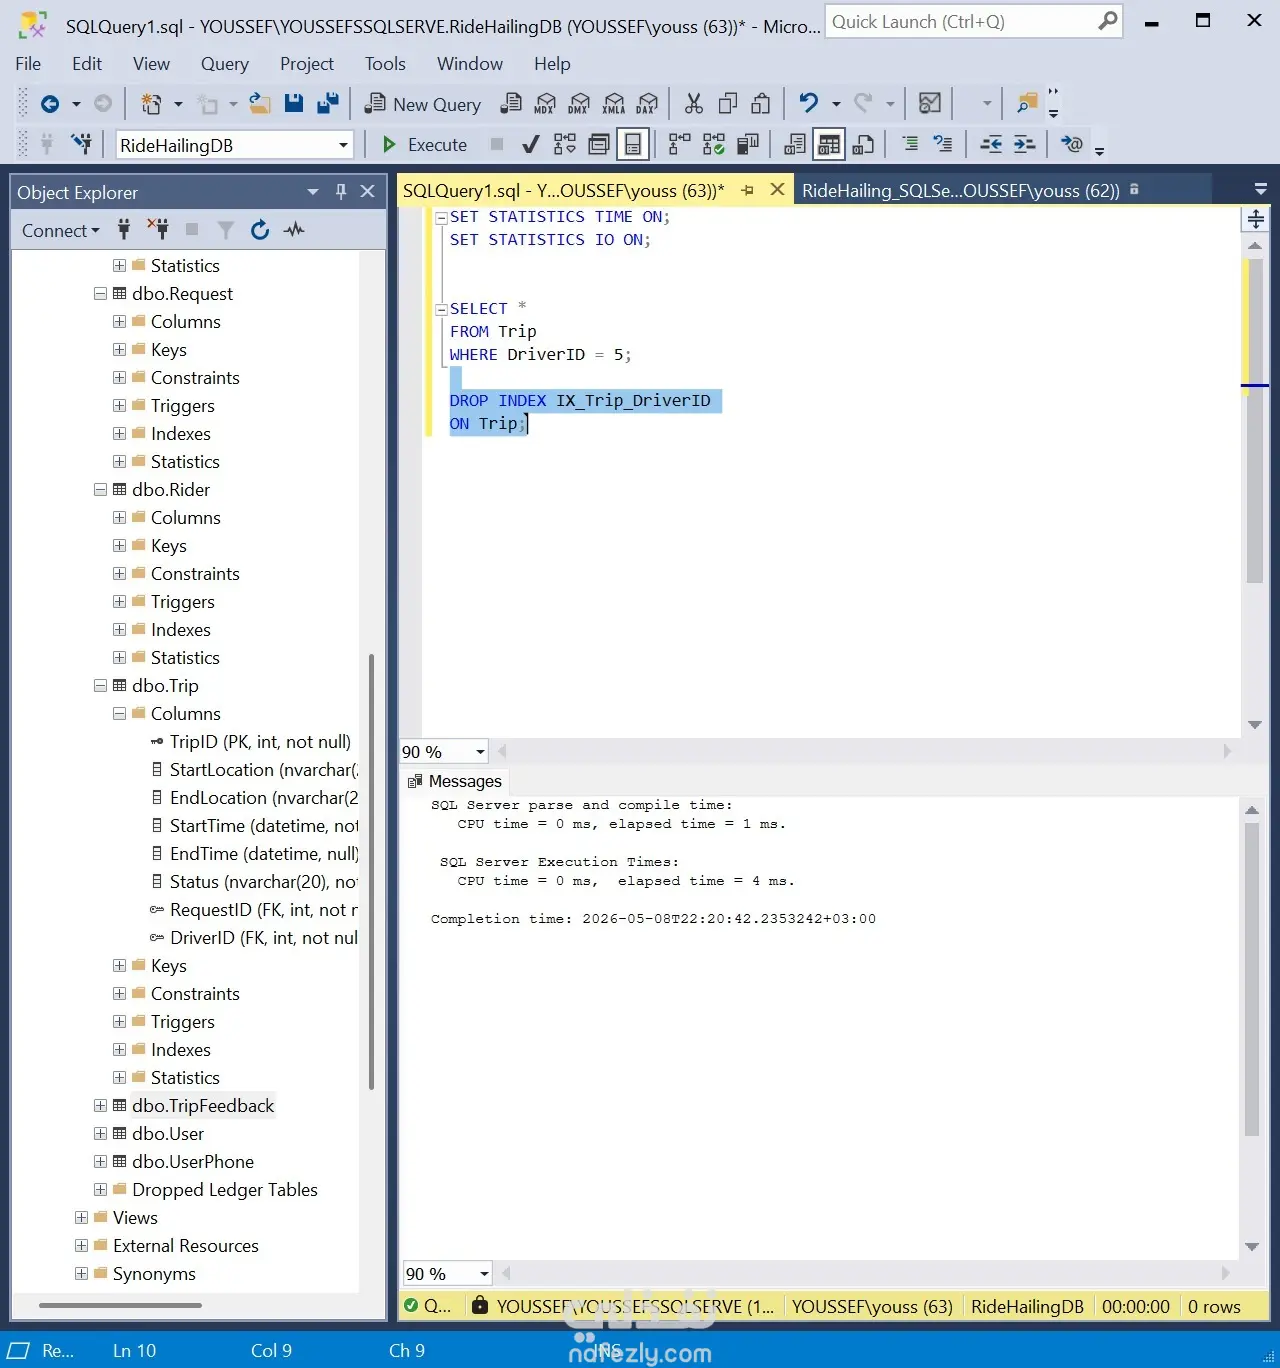1280x1368 pixels.
Task: Toggle Include Actual Execution Plan
Action: (x=679, y=145)
